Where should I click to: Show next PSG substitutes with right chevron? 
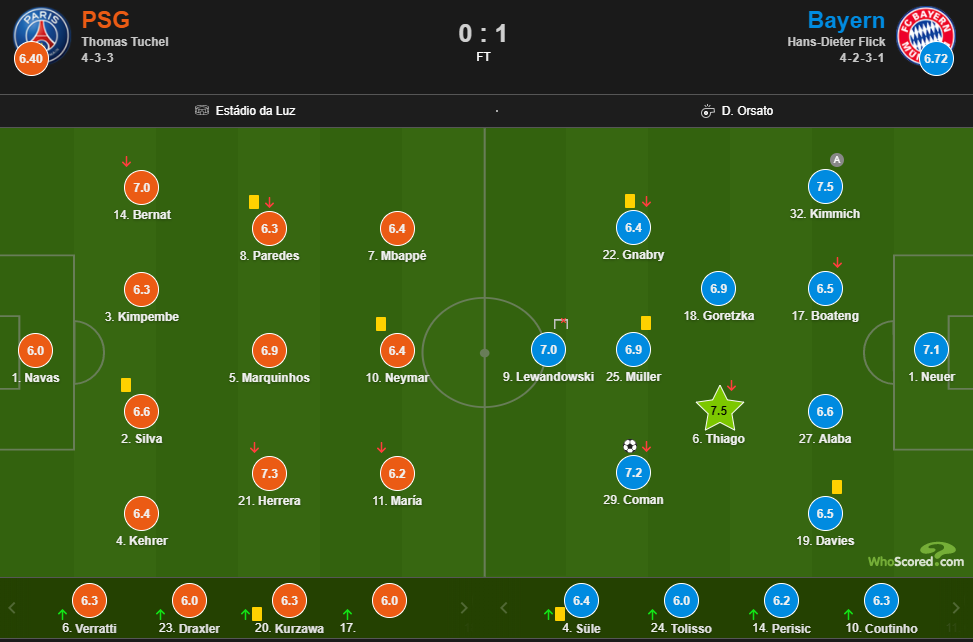(464, 609)
